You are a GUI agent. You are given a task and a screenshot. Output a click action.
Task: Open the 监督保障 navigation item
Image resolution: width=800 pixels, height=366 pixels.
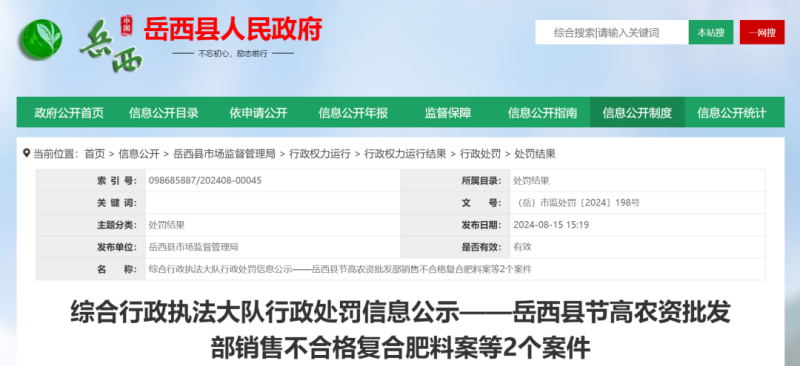(x=448, y=113)
